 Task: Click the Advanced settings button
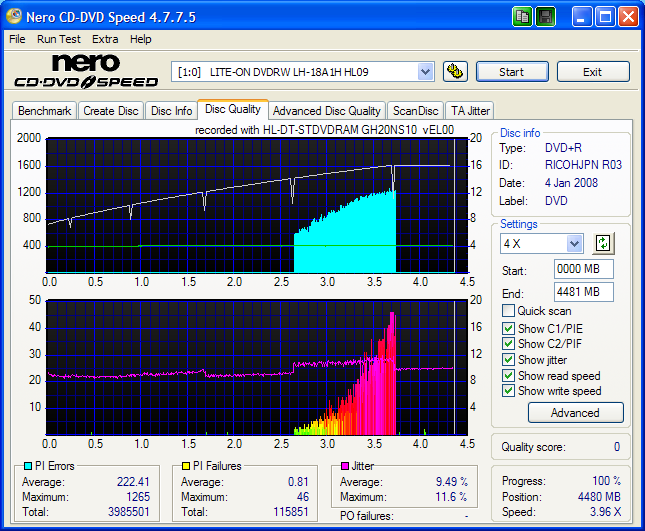574,412
